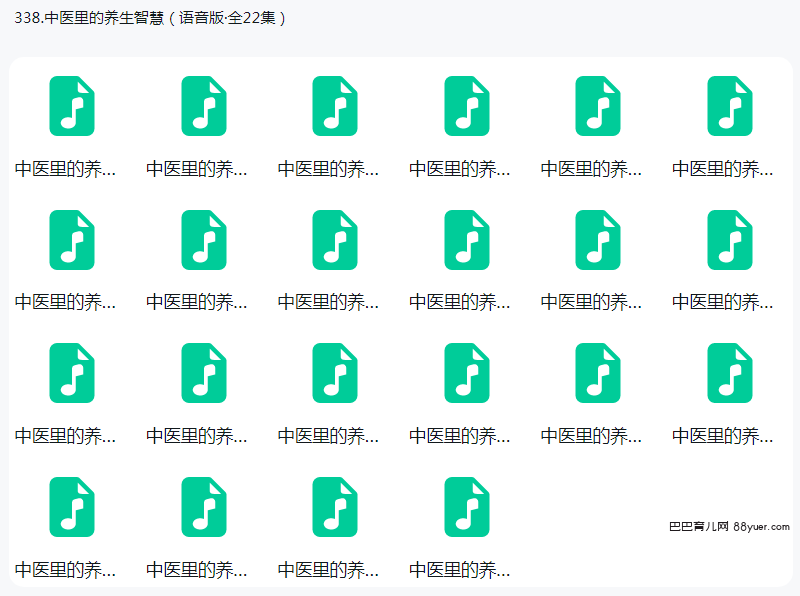Open the fourth audio file icon in the third row
The width and height of the screenshot is (800, 596).
point(467,373)
